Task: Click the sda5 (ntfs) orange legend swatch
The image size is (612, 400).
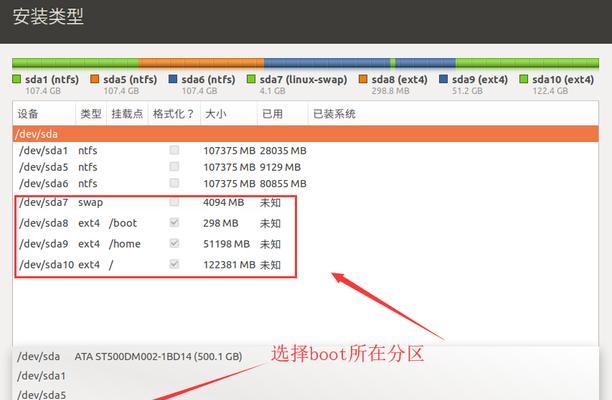Action: pyautogui.click(x=94, y=79)
